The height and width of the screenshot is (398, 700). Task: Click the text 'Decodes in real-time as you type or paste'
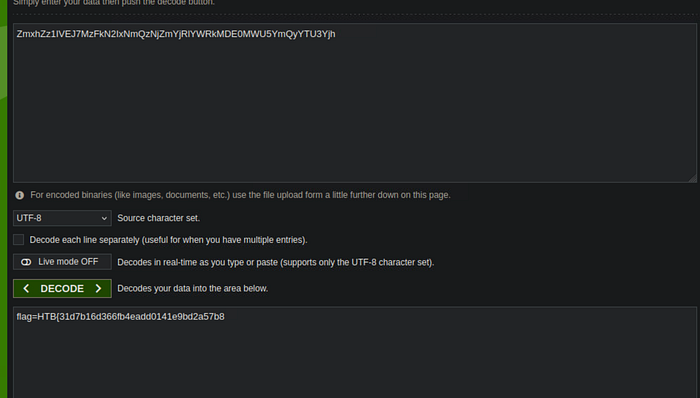(198, 262)
